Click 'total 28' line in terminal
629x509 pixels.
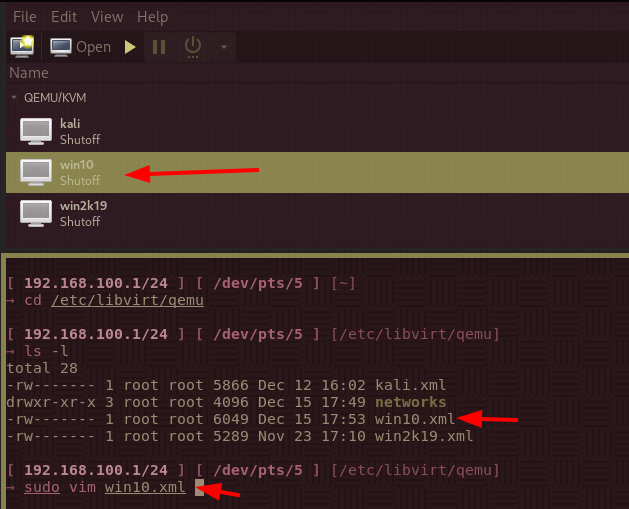click(x=42, y=368)
